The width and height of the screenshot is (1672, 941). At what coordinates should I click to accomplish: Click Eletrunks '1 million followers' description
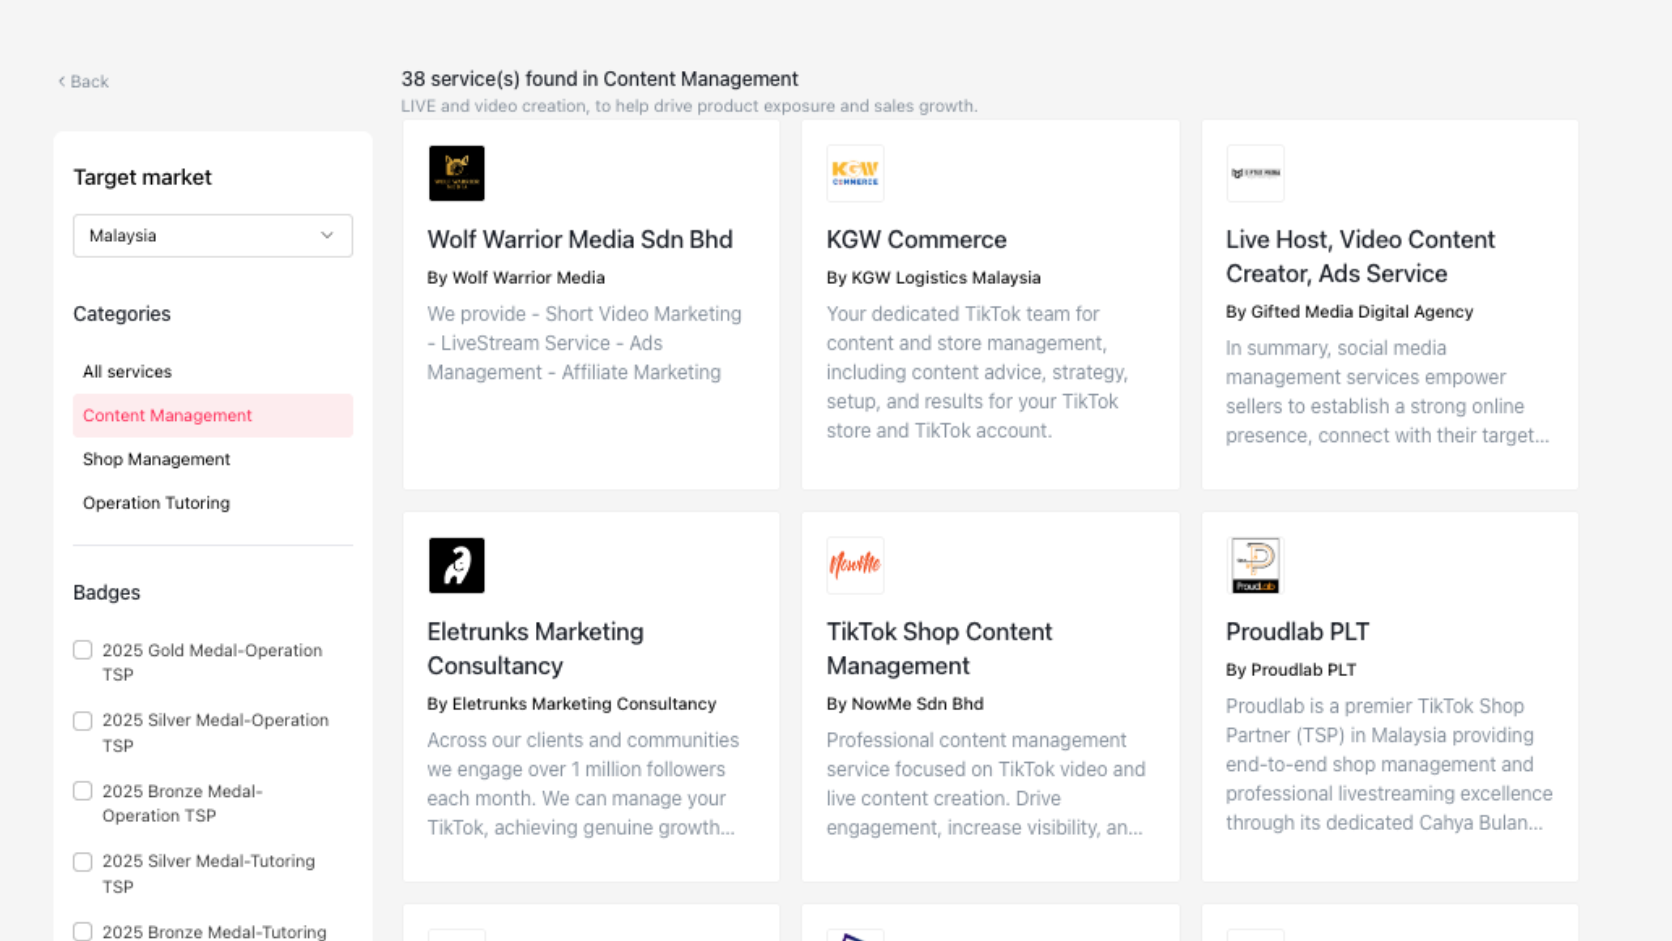pos(583,784)
